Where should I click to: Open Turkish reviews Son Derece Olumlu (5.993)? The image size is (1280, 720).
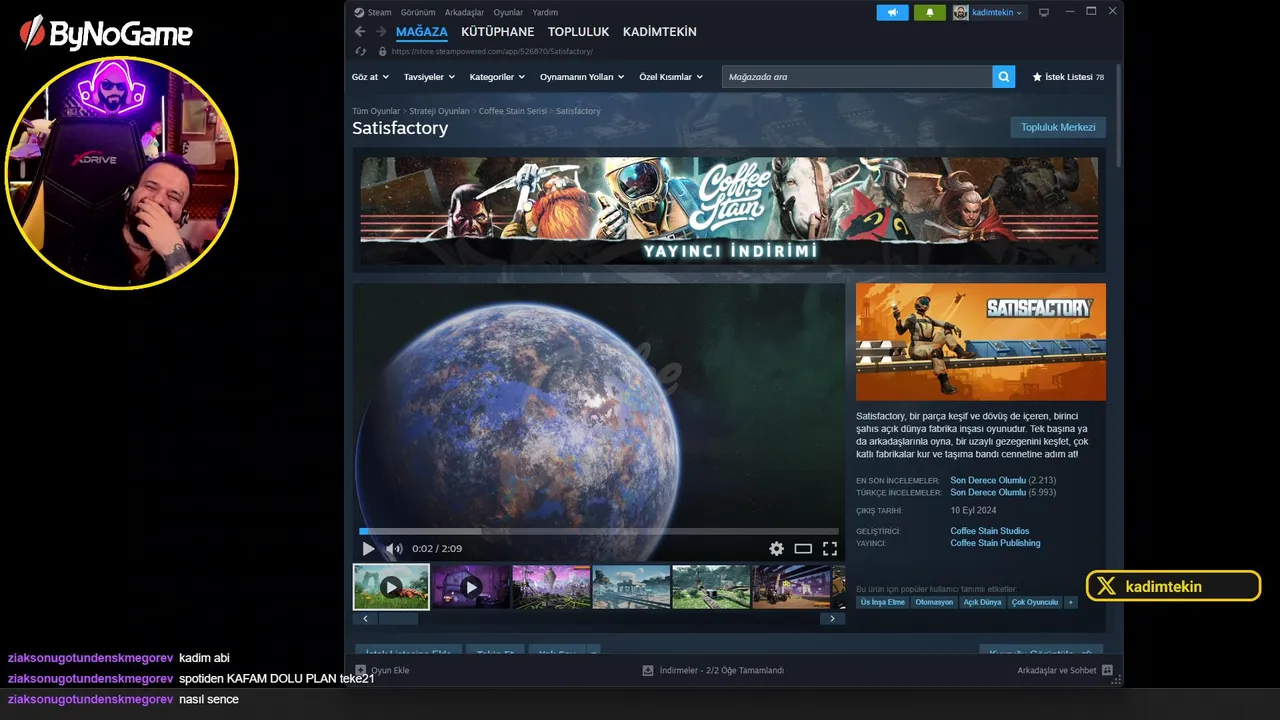1003,492
